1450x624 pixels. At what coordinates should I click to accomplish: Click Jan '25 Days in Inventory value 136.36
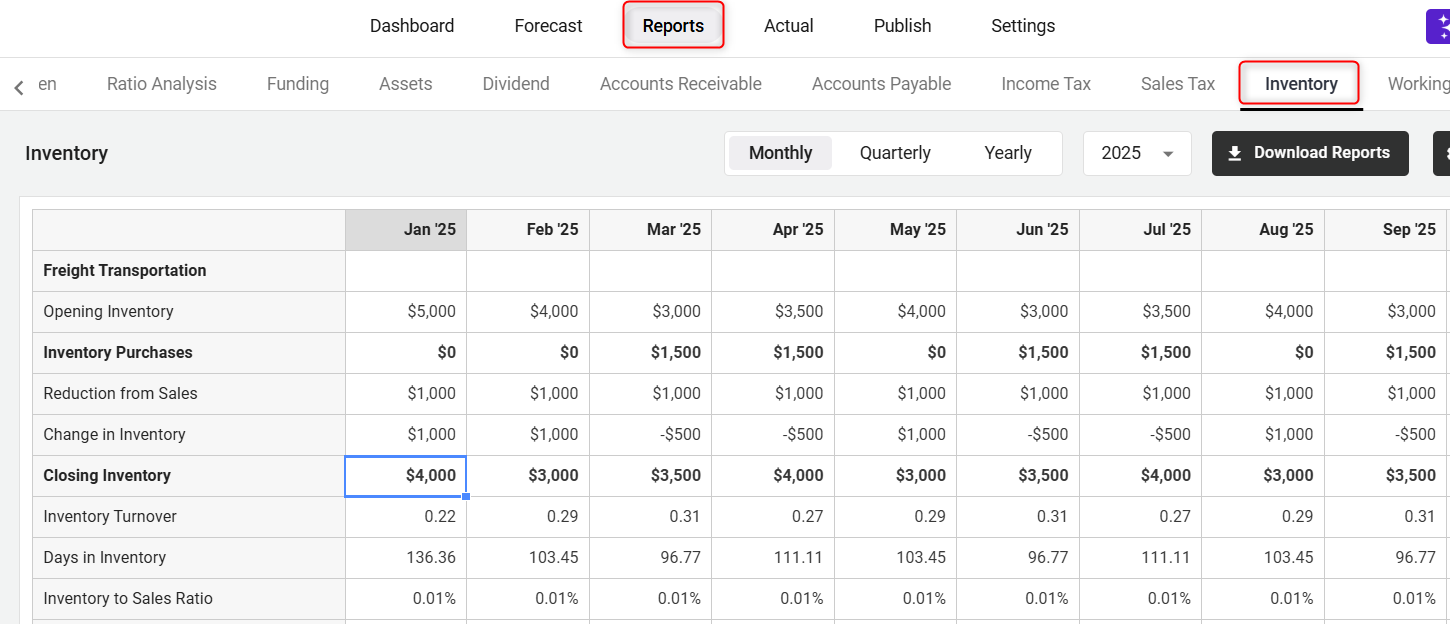pos(406,558)
